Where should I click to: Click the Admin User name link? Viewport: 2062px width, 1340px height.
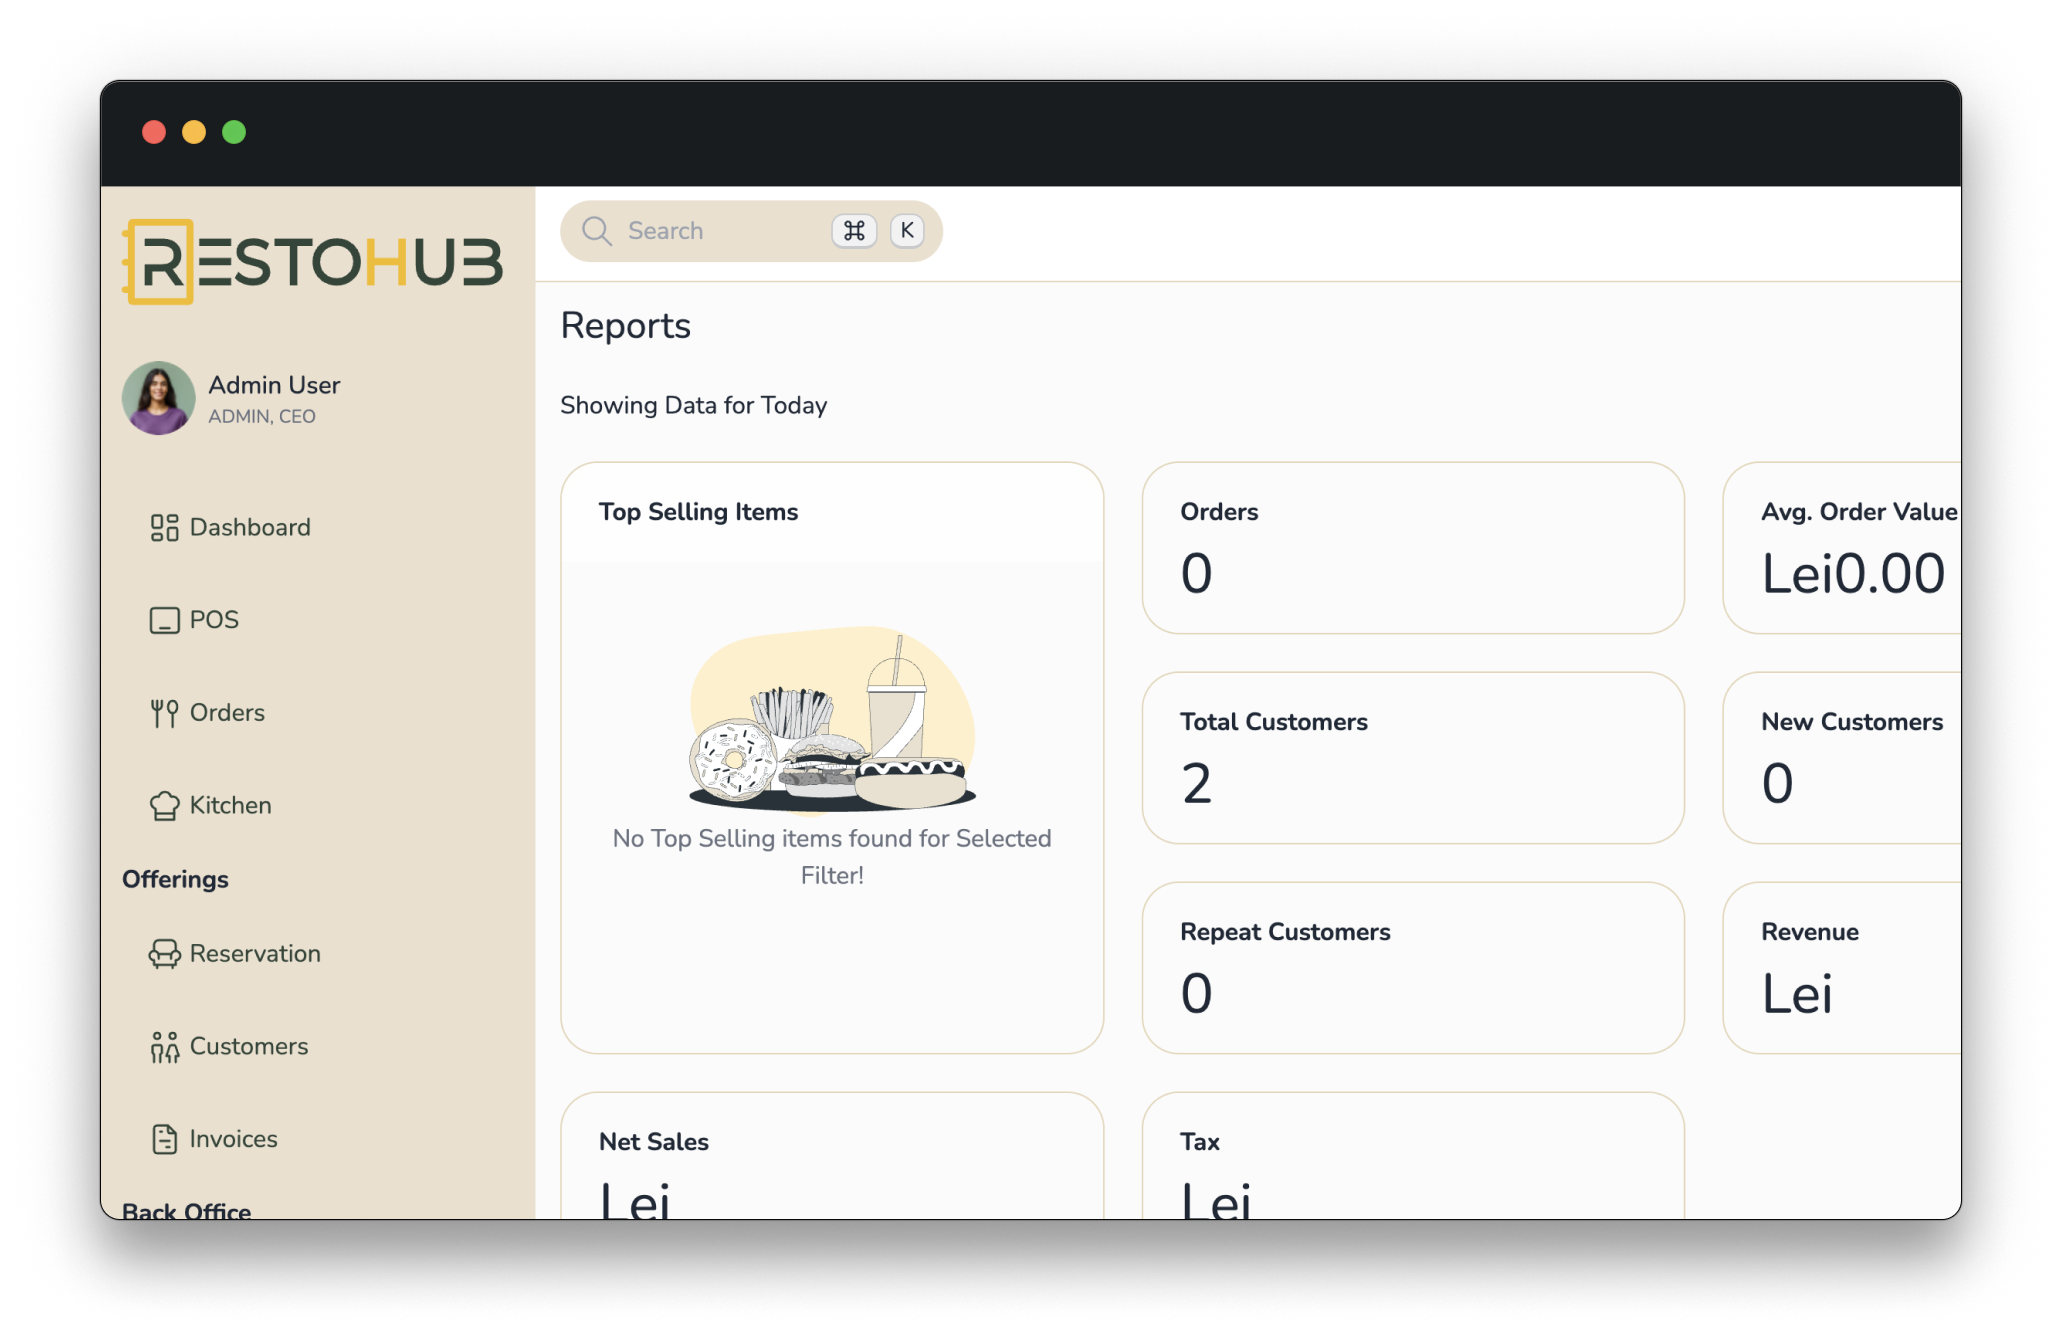pyautogui.click(x=274, y=386)
